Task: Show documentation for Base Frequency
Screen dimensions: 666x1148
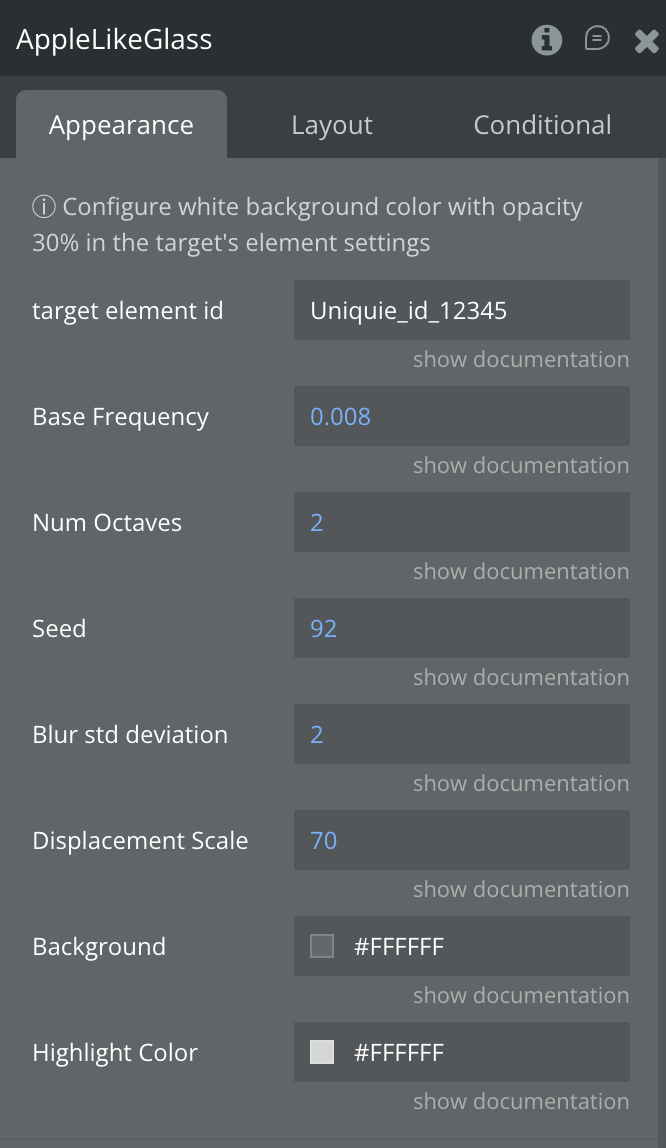Action: click(x=521, y=466)
